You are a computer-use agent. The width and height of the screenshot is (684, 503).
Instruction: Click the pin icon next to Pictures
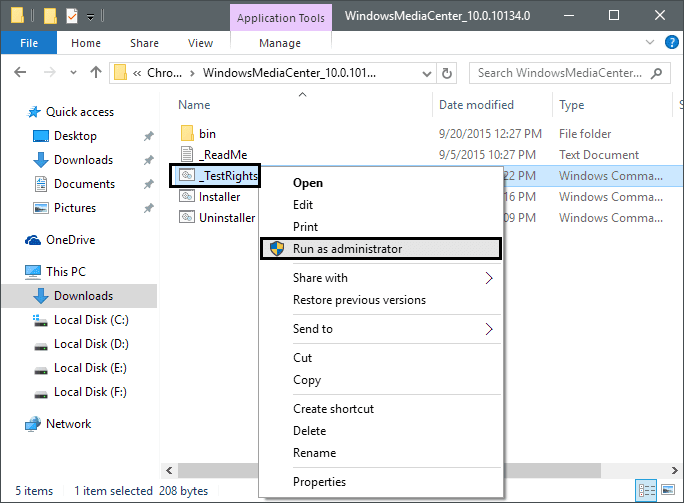149,208
